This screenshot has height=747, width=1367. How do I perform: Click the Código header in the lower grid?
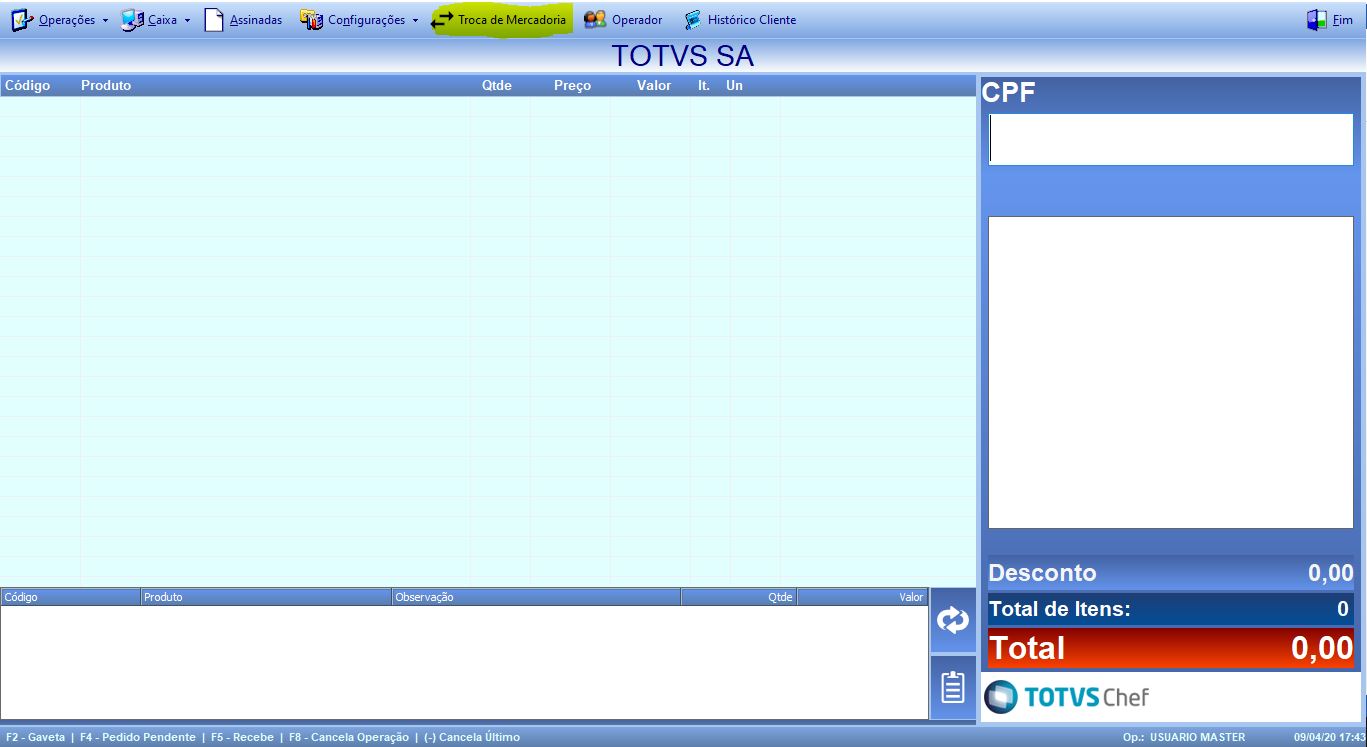click(71, 597)
